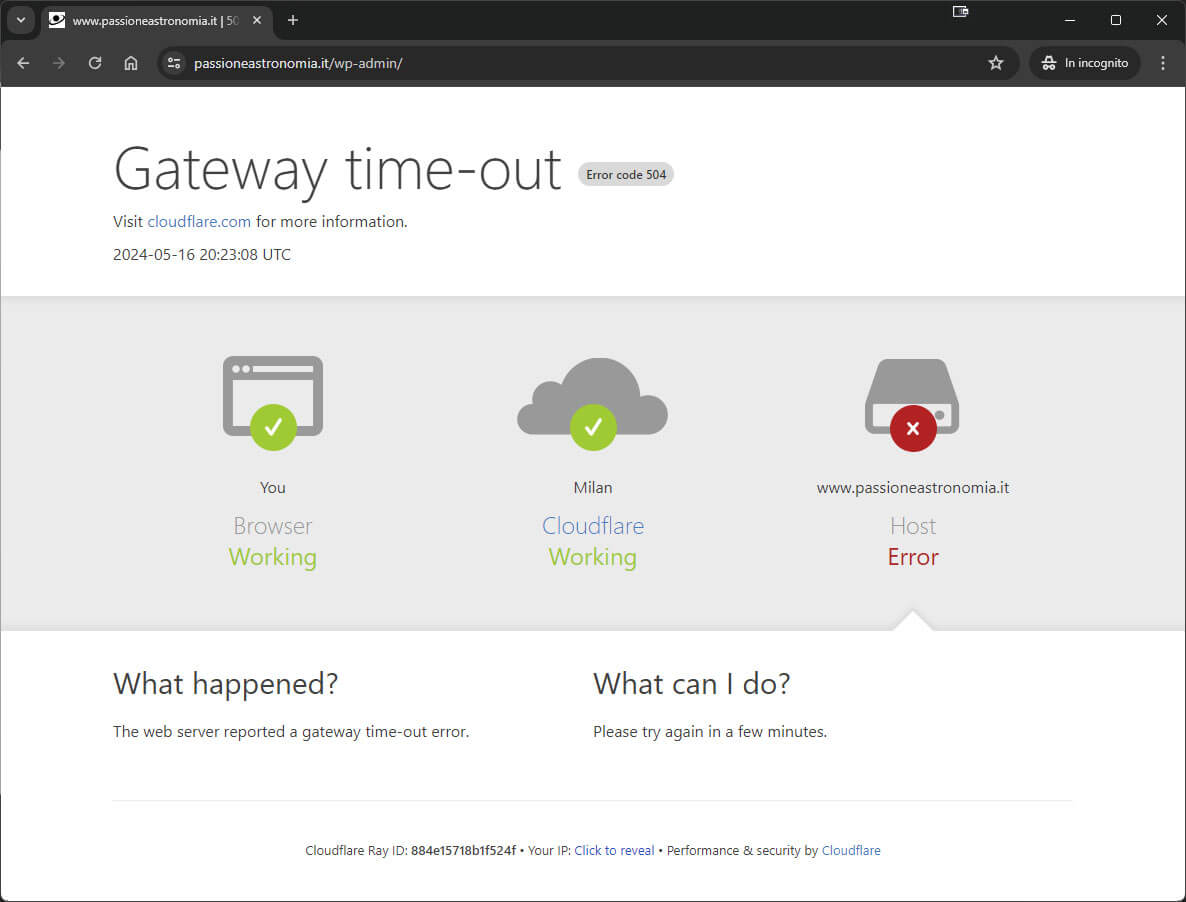Click Click to reveal IP link

point(614,851)
